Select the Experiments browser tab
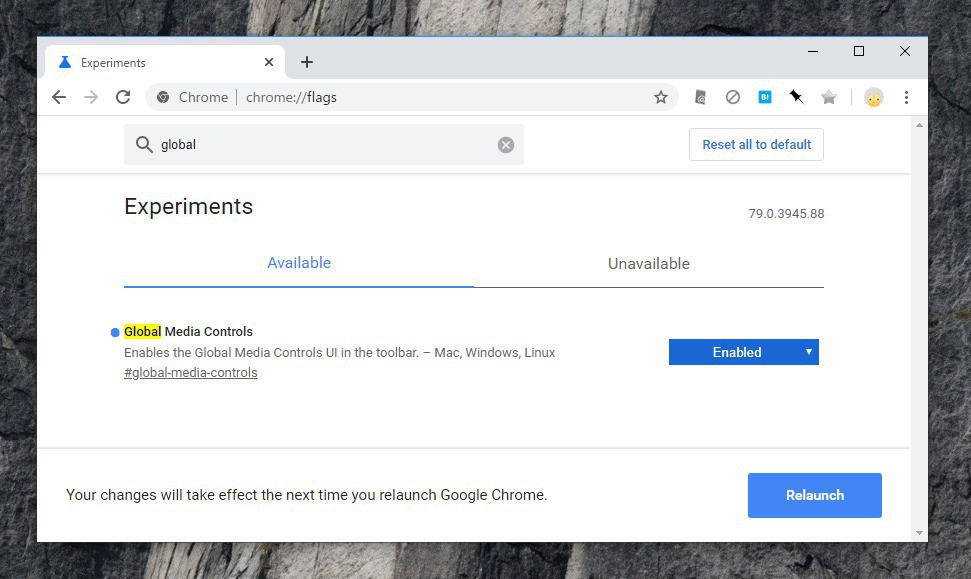971x579 pixels. [165, 62]
